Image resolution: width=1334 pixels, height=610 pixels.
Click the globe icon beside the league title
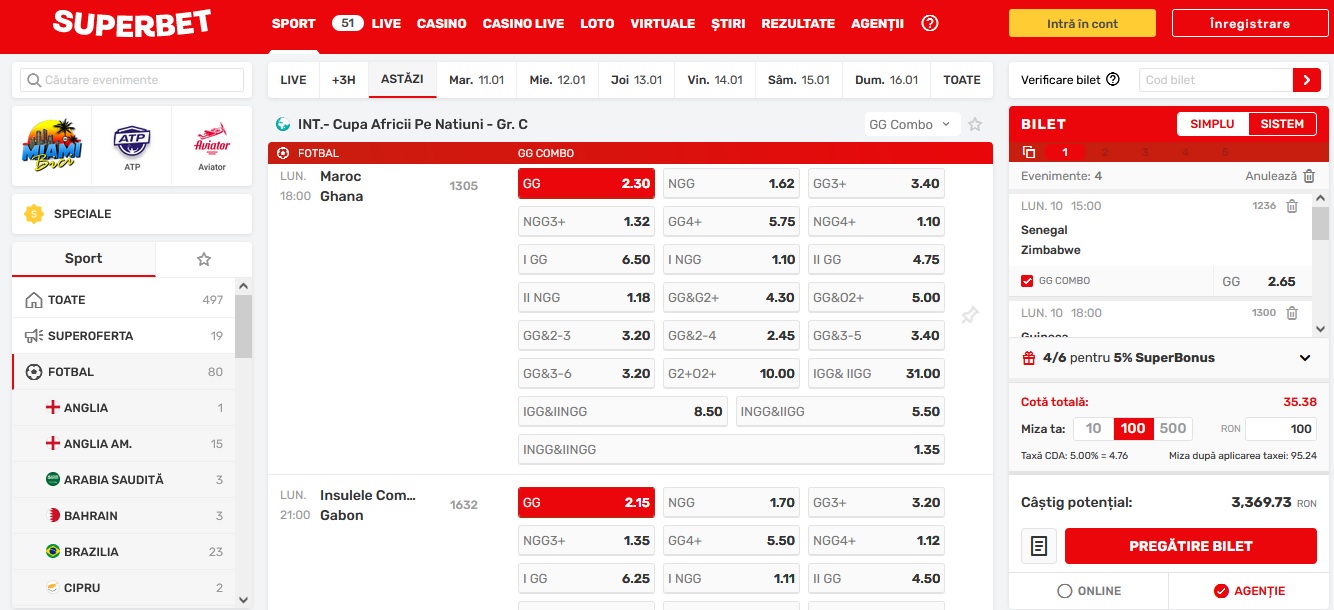[x=283, y=124]
